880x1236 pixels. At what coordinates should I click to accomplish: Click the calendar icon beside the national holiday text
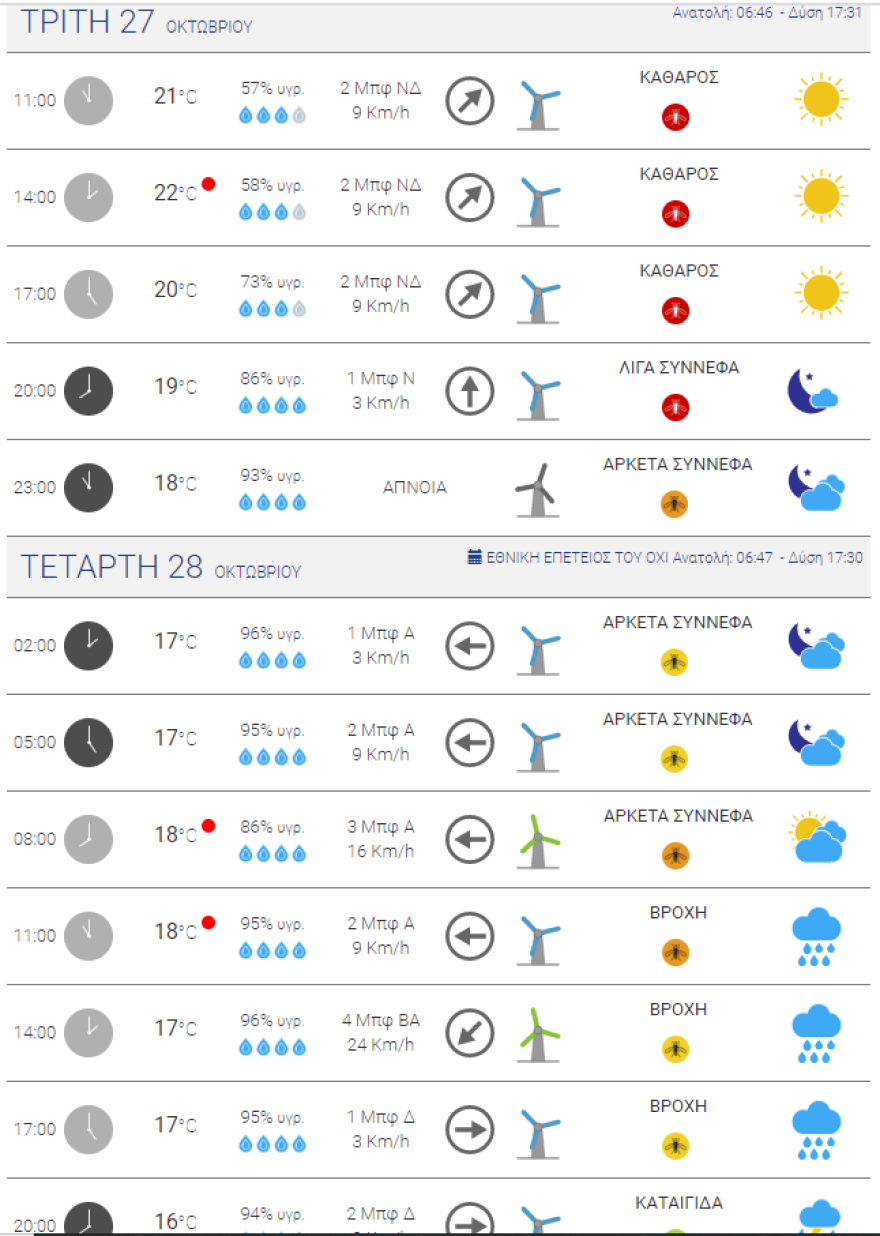(475, 557)
